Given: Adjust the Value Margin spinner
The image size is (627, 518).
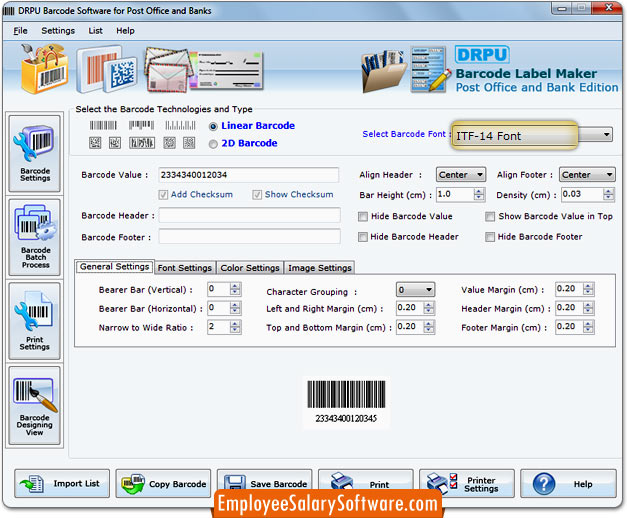Looking at the screenshot, I should [588, 289].
